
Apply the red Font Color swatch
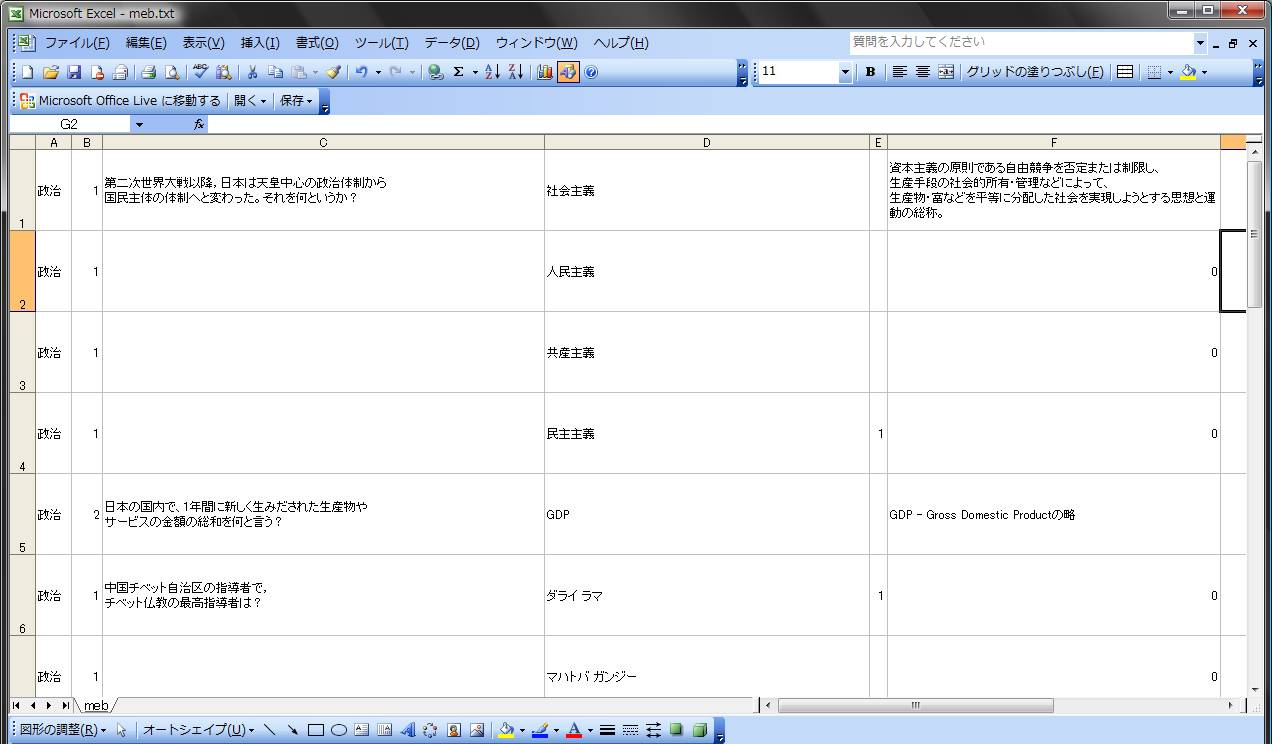574,730
